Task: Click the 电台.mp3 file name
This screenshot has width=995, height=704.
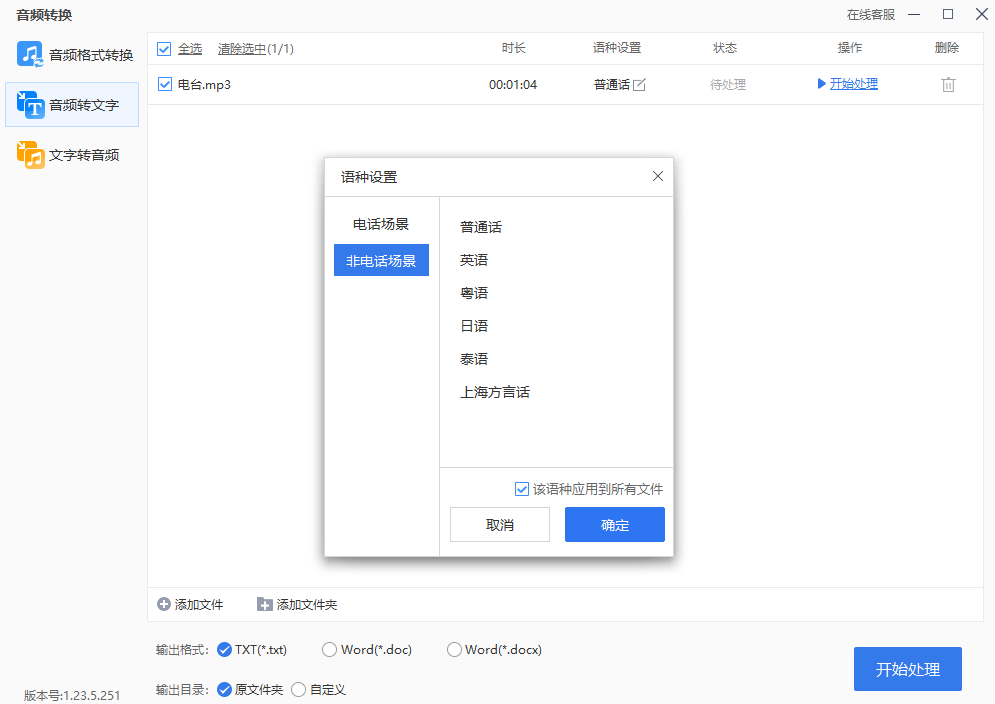Action: pyautogui.click(x=204, y=84)
